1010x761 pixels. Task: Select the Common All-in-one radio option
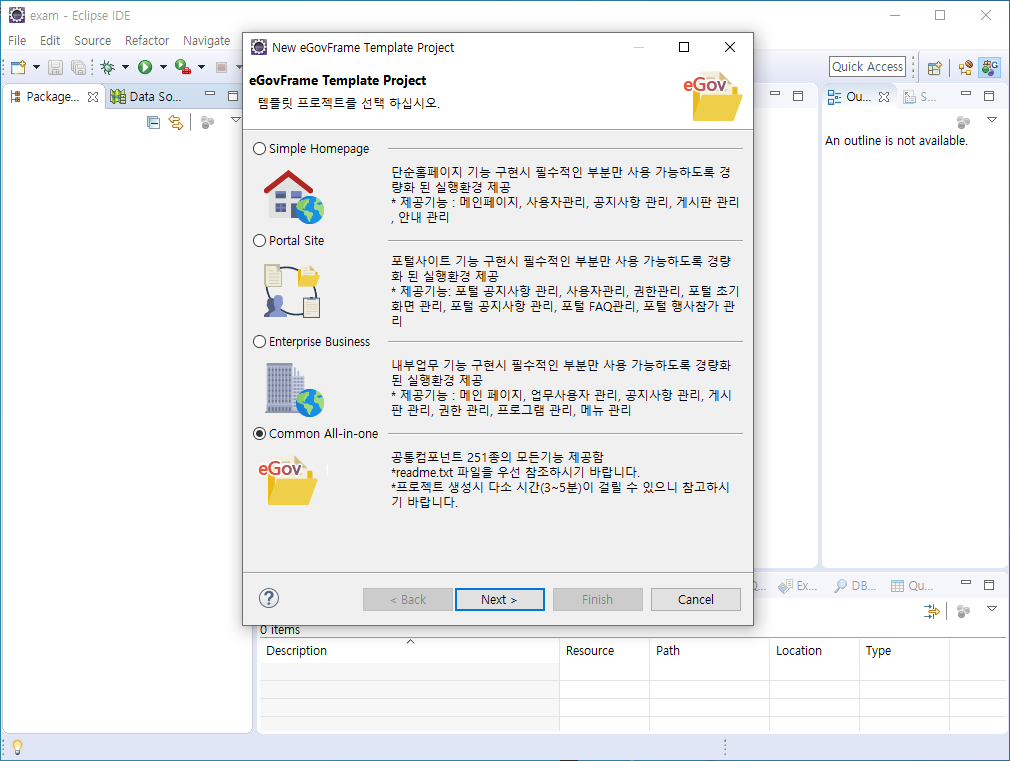pos(316,434)
